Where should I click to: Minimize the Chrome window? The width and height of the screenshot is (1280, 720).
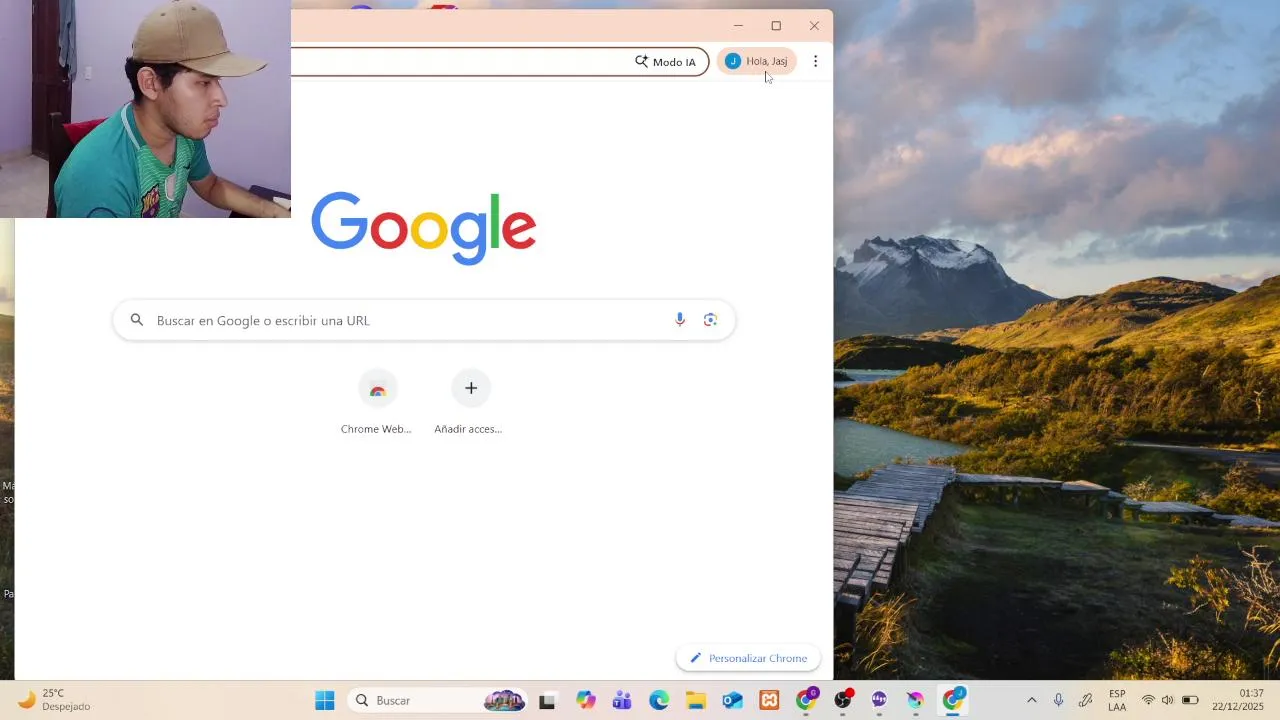[738, 26]
